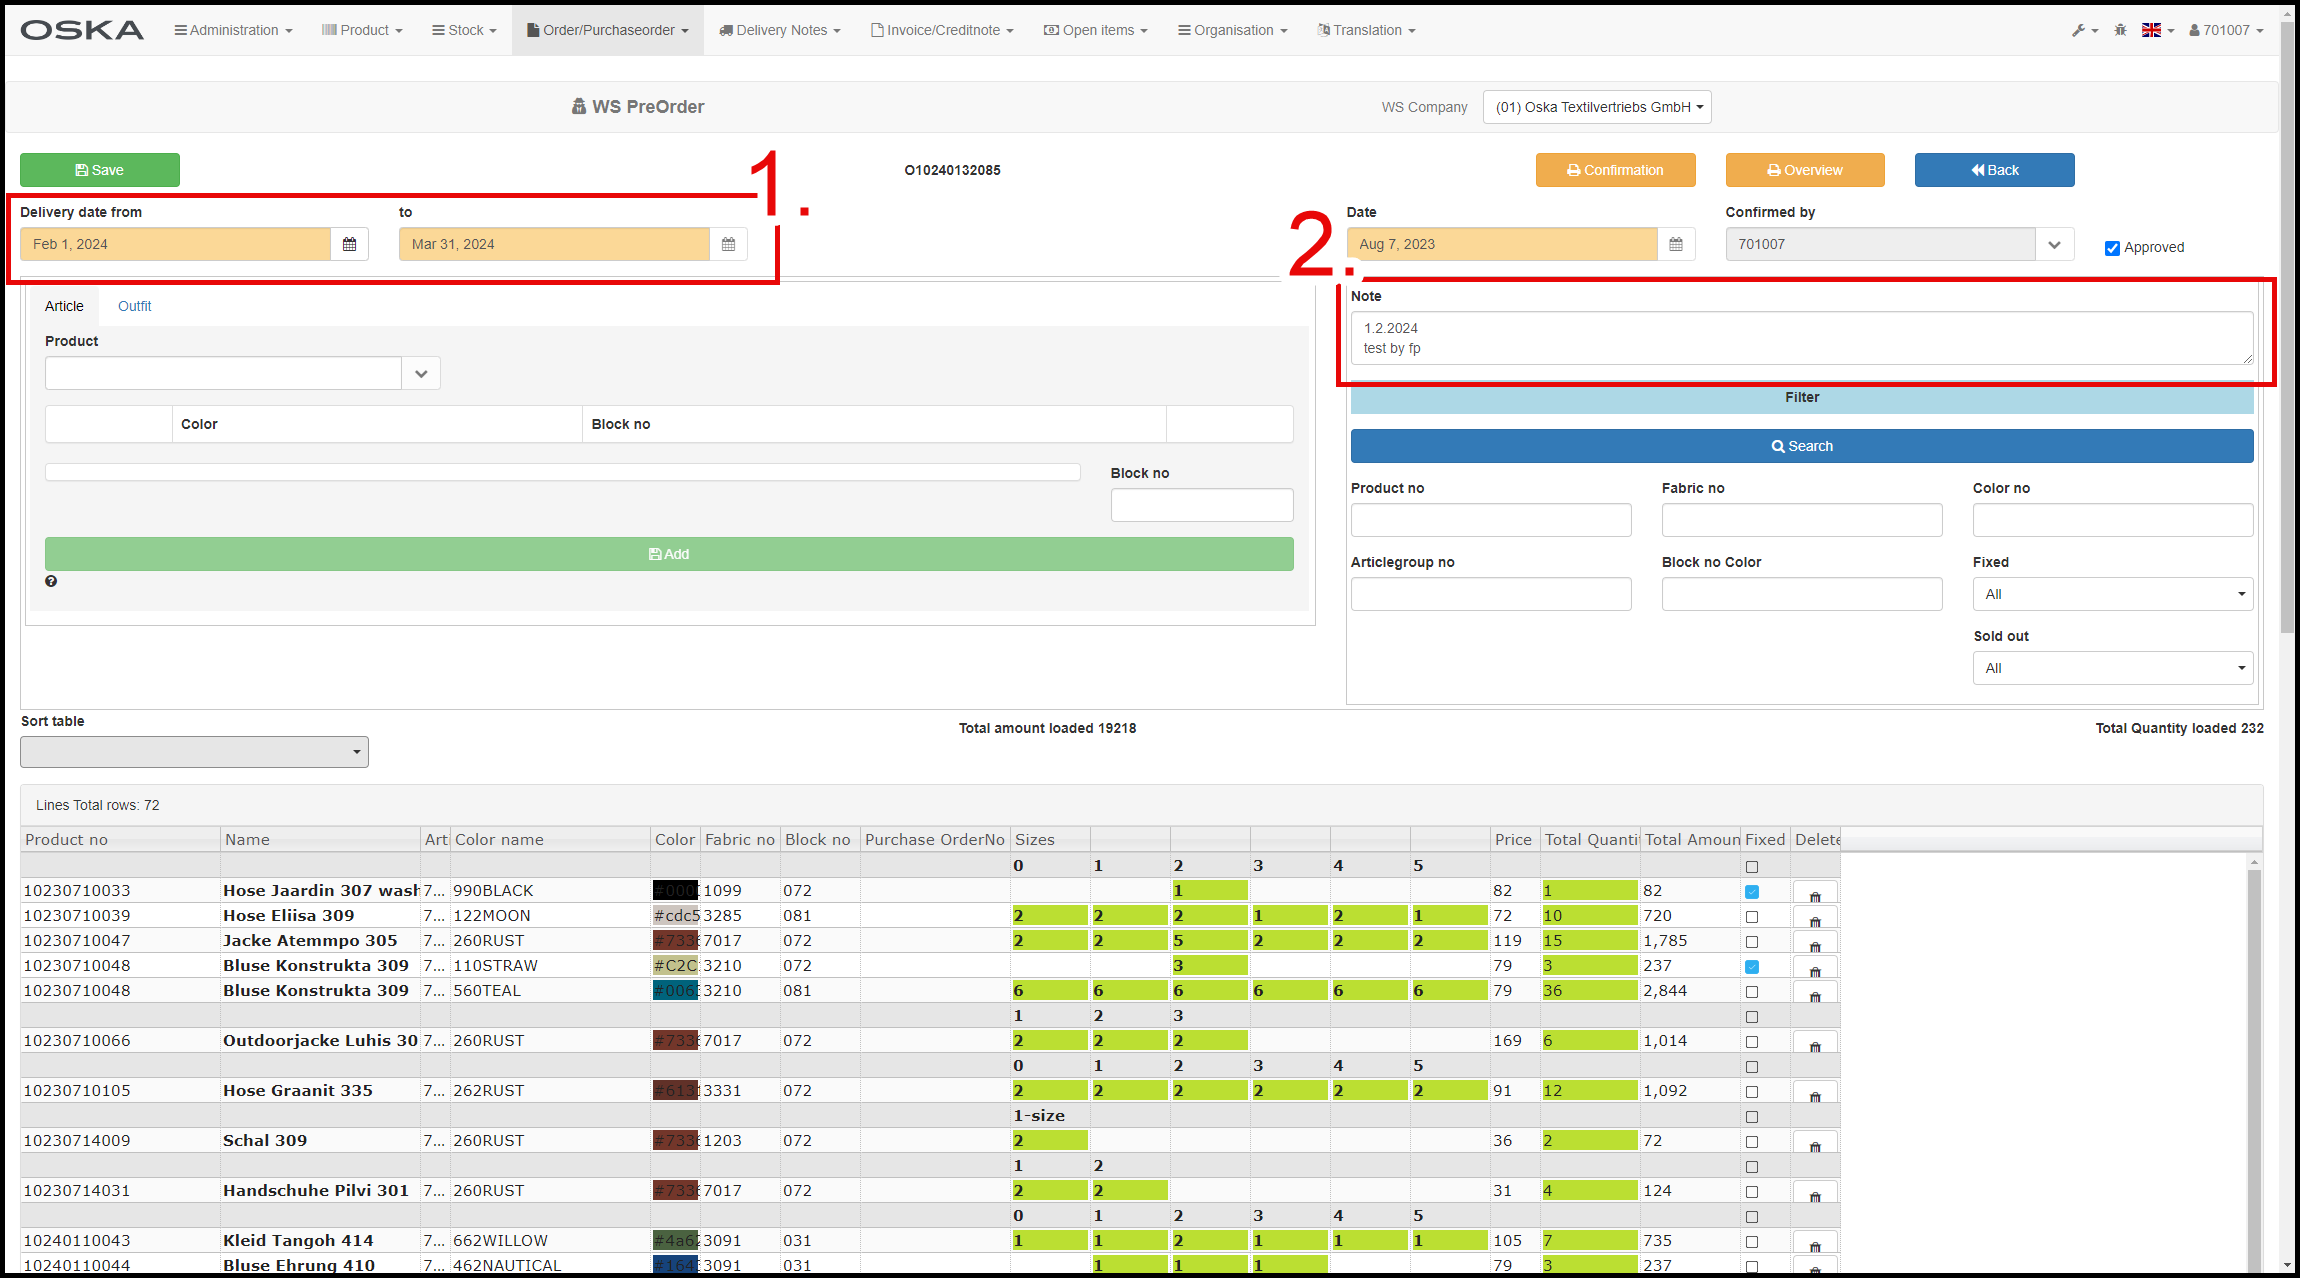
Task: Uncheck Fixed for Bluse Konstrukta 110STRAW
Action: click(x=1752, y=967)
